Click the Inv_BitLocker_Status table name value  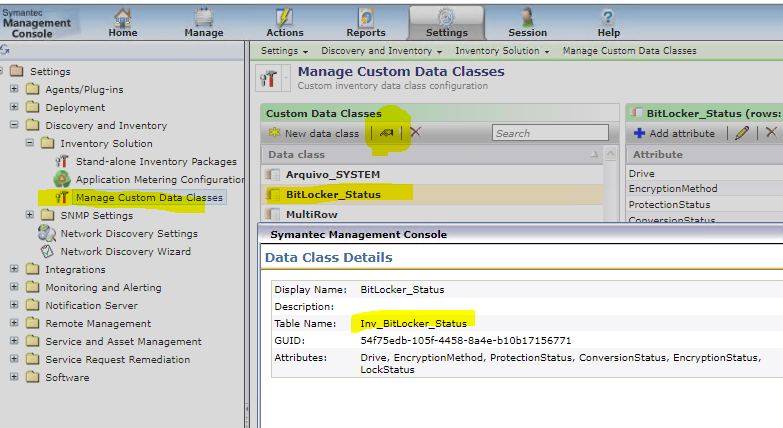point(413,323)
